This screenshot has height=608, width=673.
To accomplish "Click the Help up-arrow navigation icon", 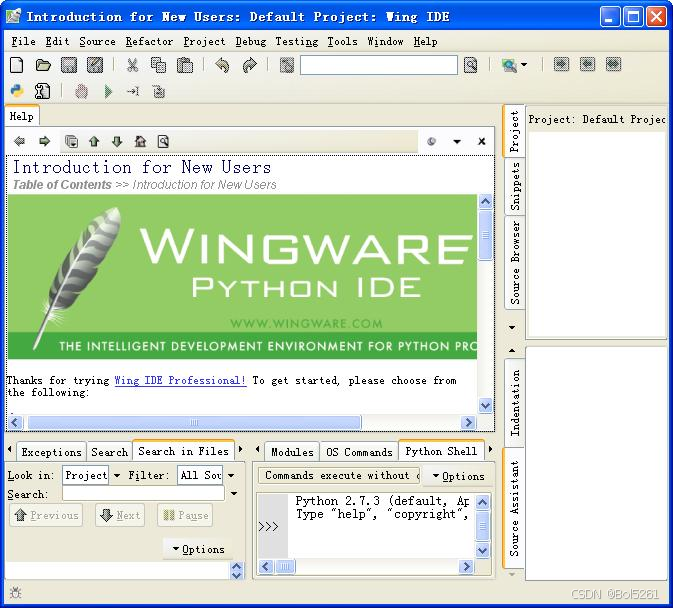I will coord(94,141).
